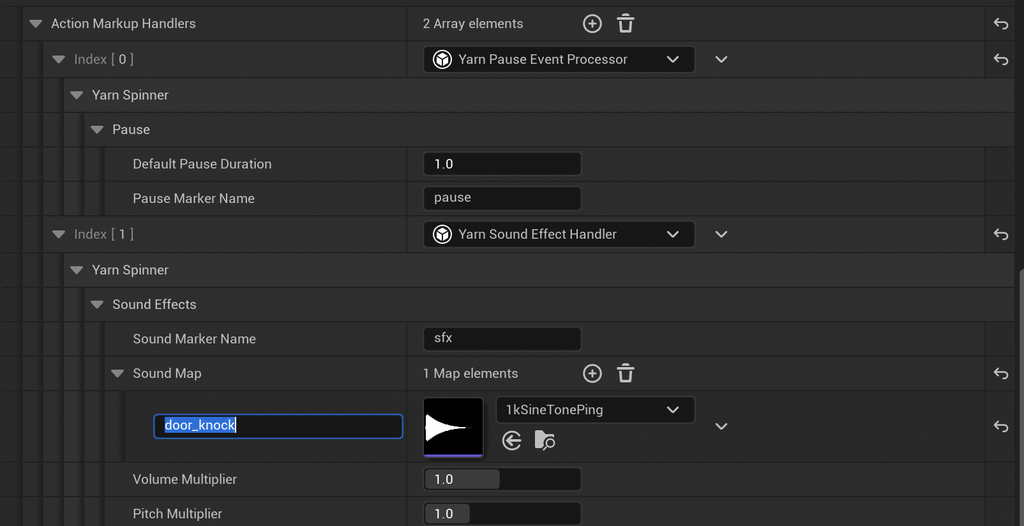Click the sound wave asset thumbnail
Image resolution: width=1024 pixels, height=526 pixels.
pos(453,427)
